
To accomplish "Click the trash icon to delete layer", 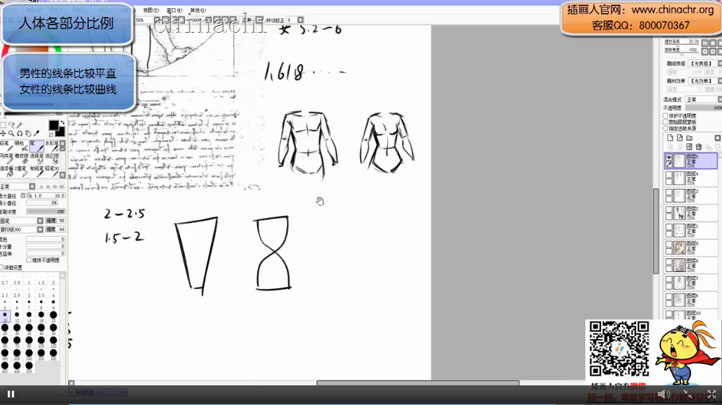I will click(699, 146).
